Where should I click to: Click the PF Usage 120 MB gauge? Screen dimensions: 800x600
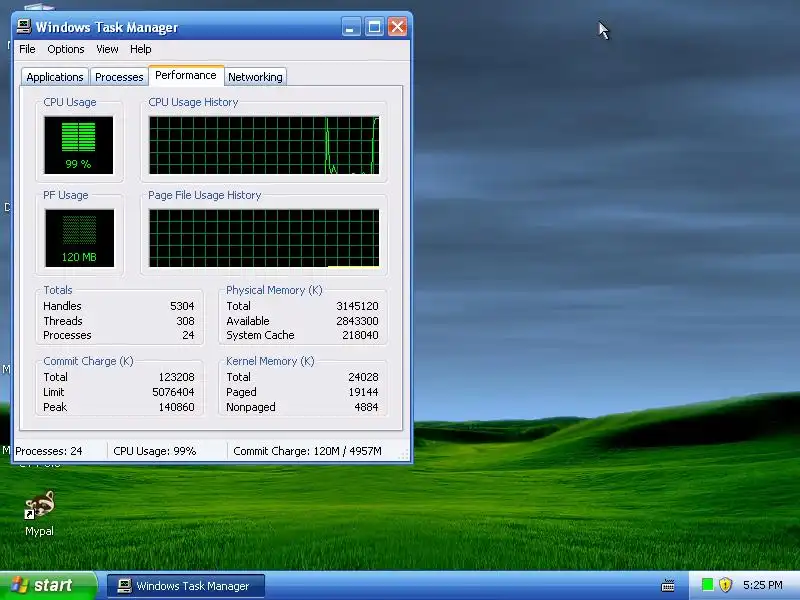click(79, 238)
